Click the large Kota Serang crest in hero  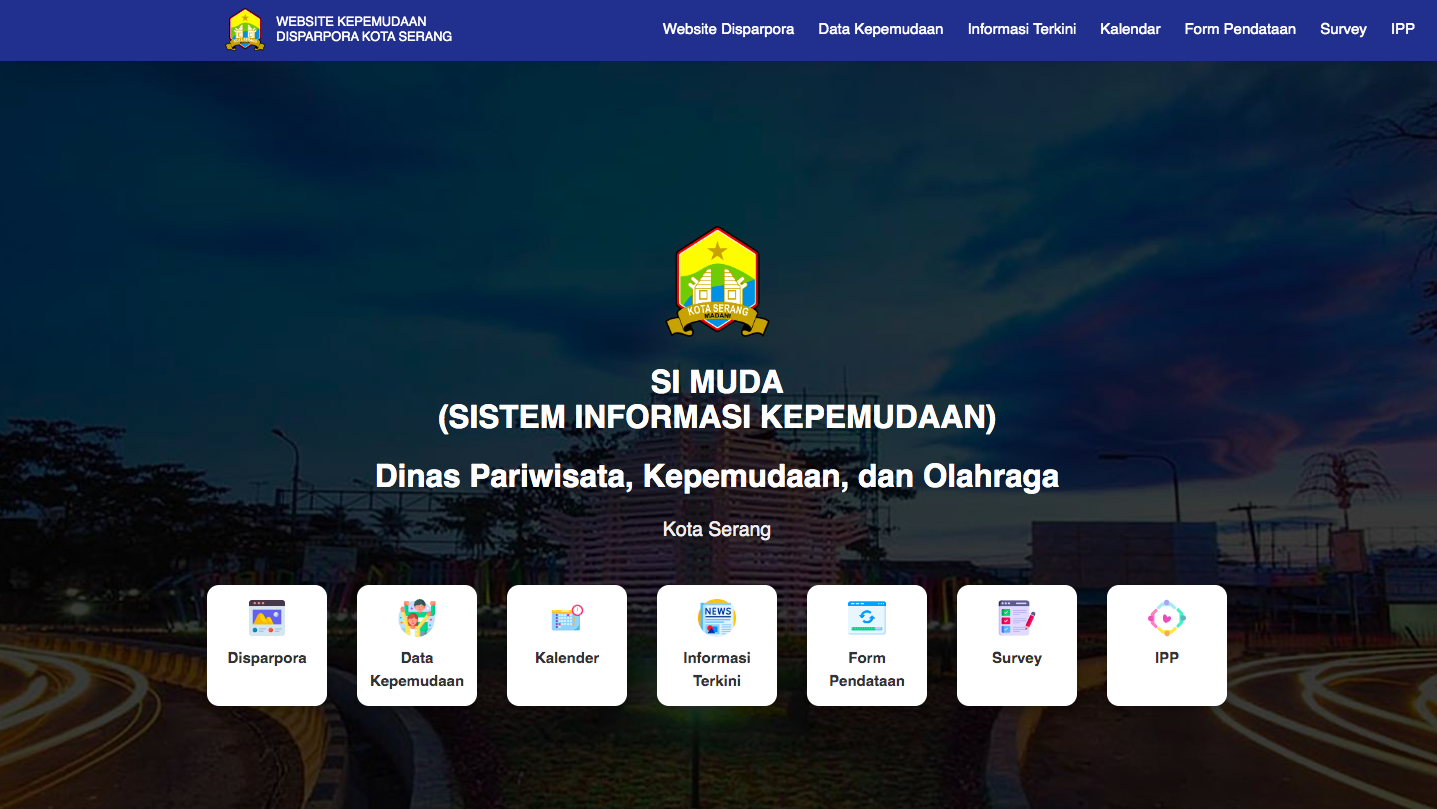tap(717, 282)
